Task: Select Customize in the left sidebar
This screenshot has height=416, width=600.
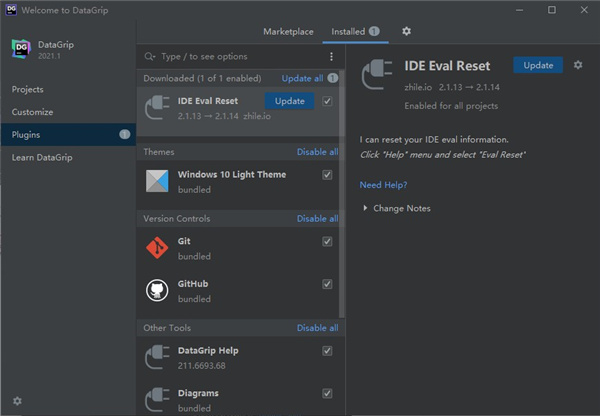Action: [x=33, y=112]
